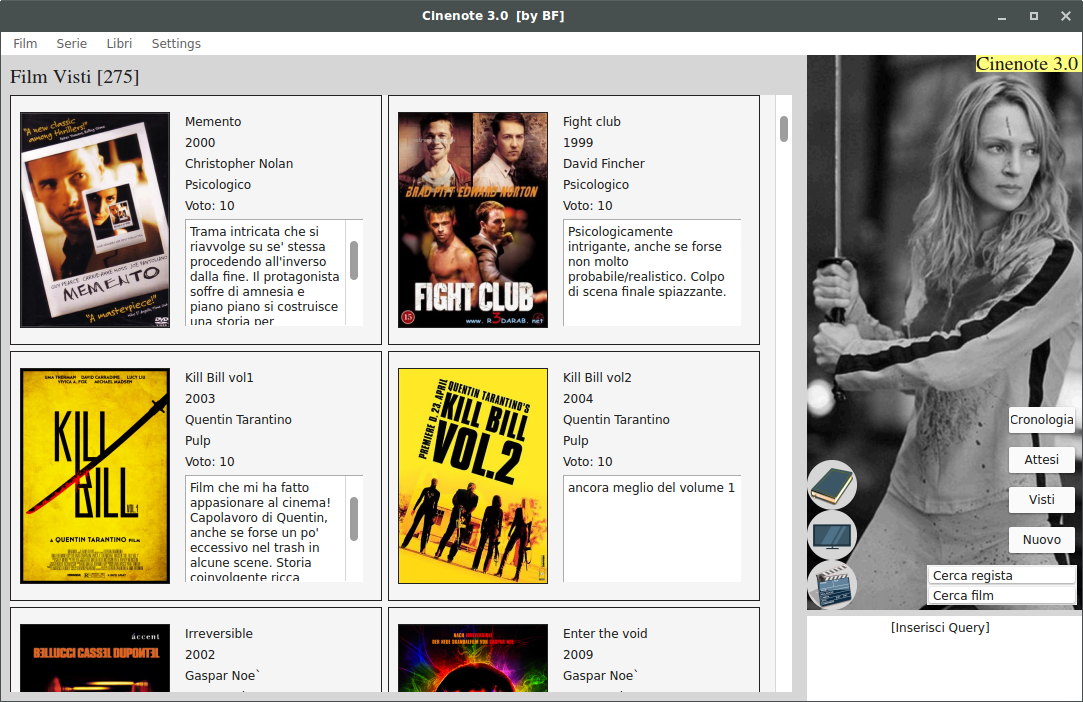
Task: Maximize the Cinenote window
Action: tap(1034, 16)
